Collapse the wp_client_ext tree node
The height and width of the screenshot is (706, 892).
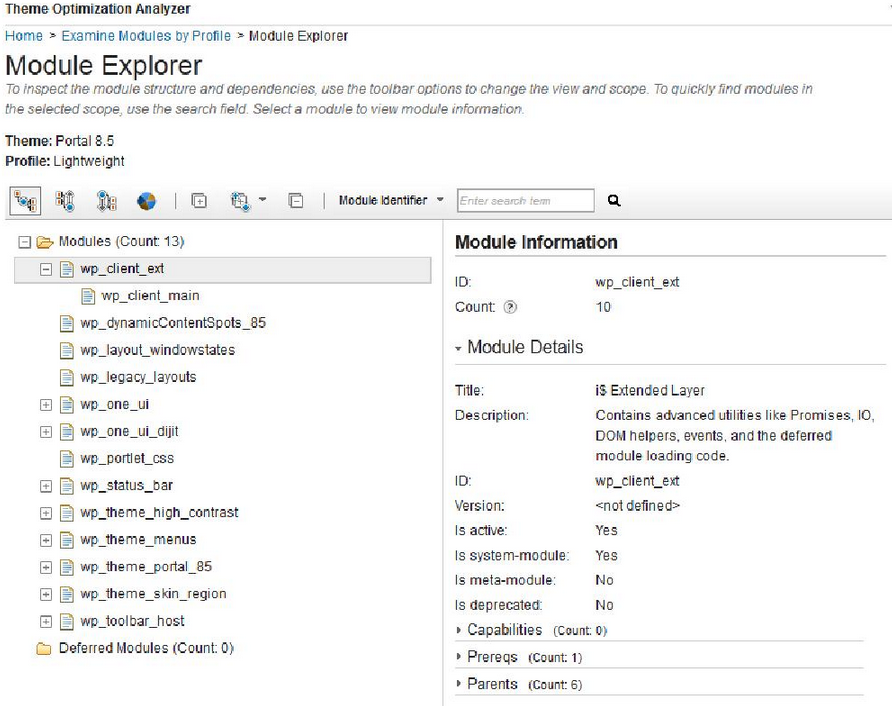(x=46, y=269)
